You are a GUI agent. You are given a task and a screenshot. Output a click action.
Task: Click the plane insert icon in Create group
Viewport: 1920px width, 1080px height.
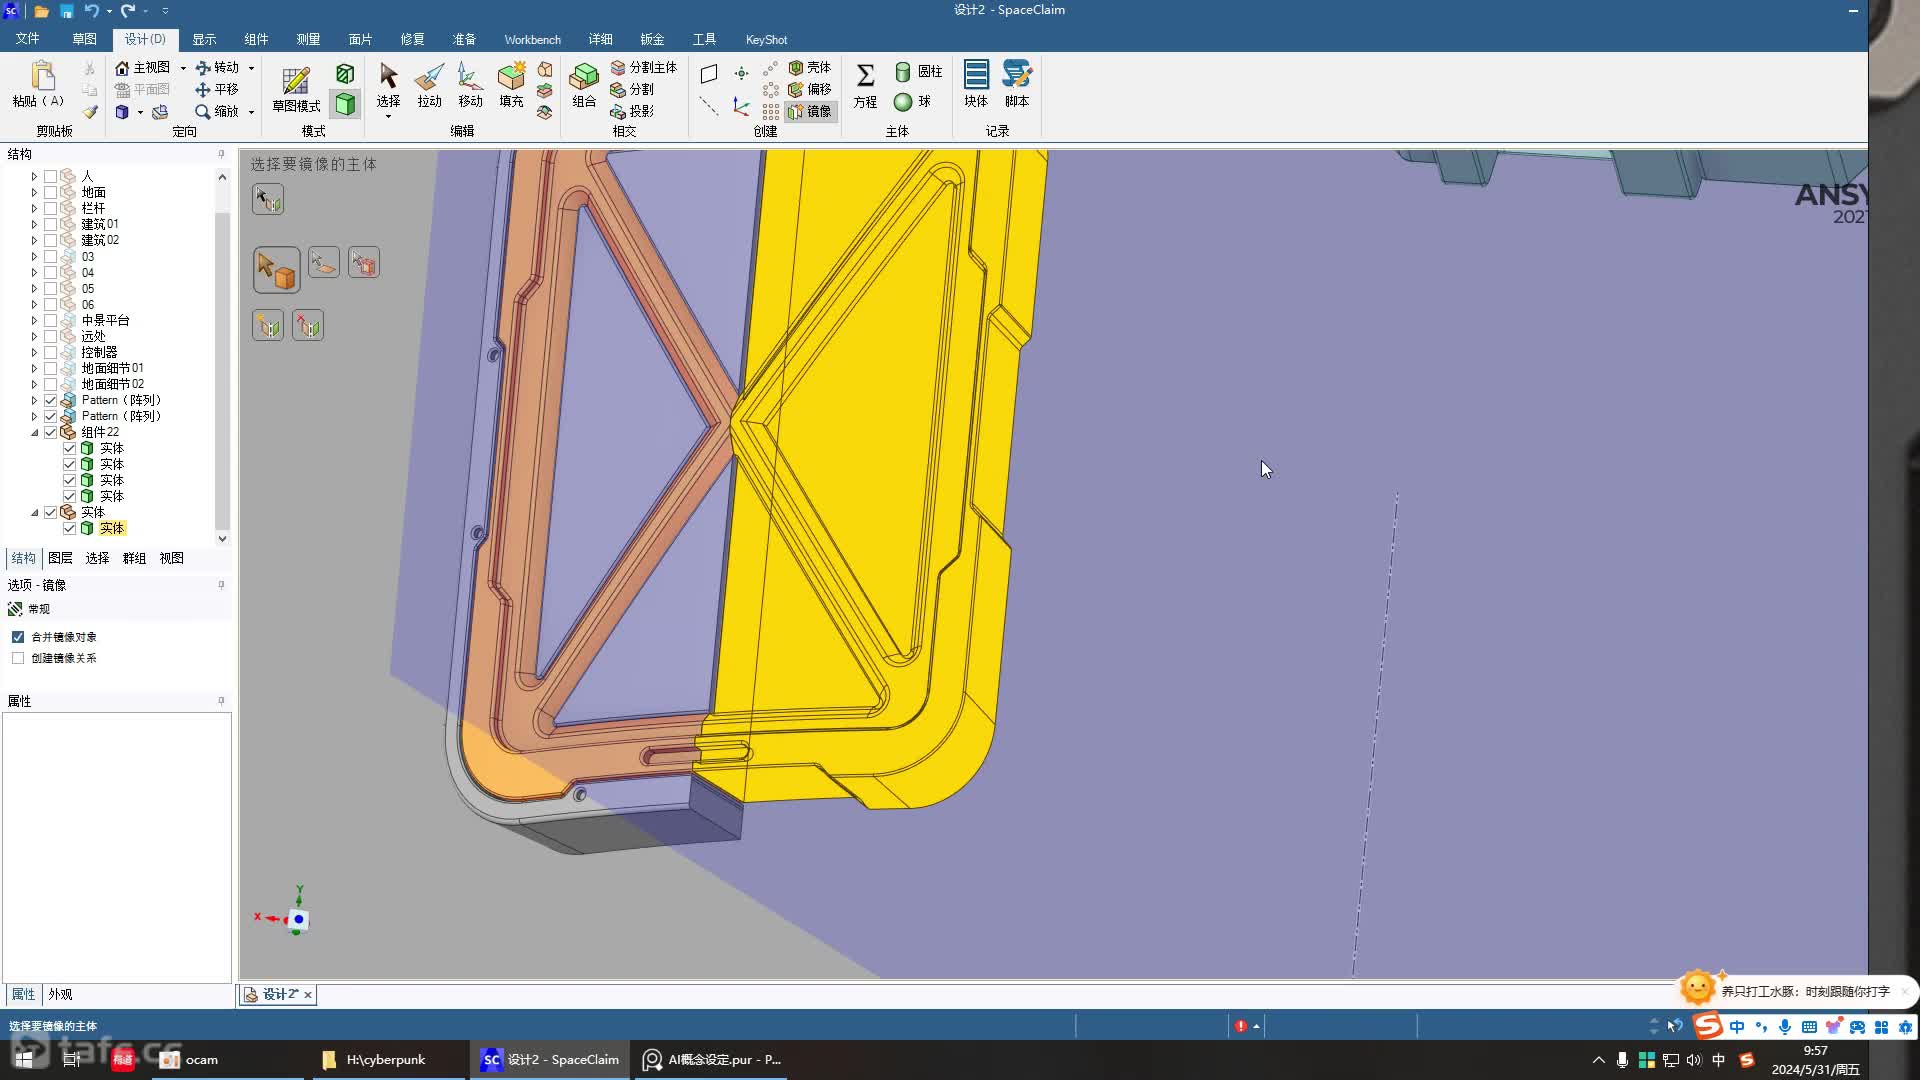(x=709, y=73)
